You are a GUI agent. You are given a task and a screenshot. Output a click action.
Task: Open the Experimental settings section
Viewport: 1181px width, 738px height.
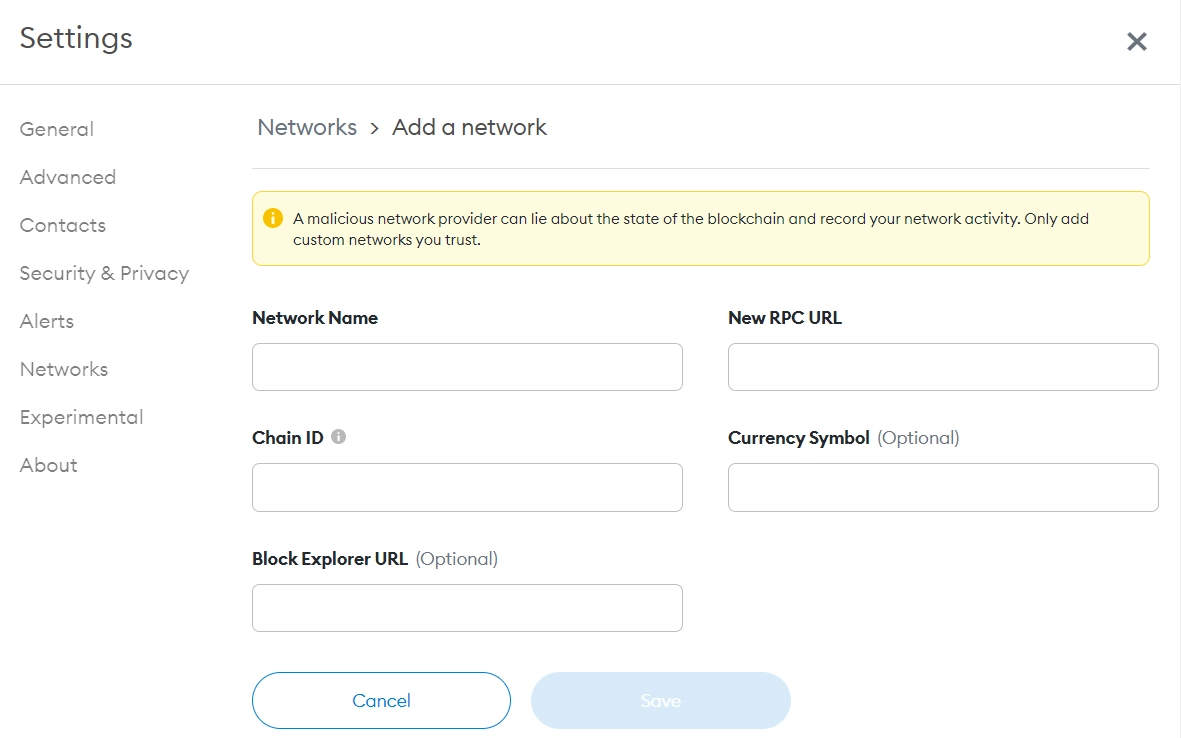pos(82,417)
